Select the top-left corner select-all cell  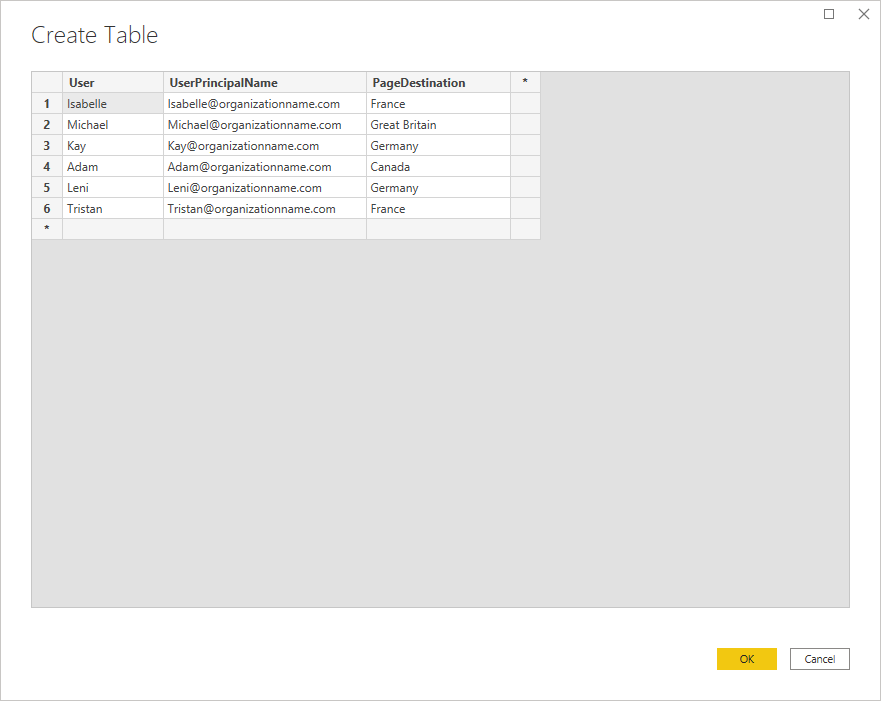tap(47, 83)
